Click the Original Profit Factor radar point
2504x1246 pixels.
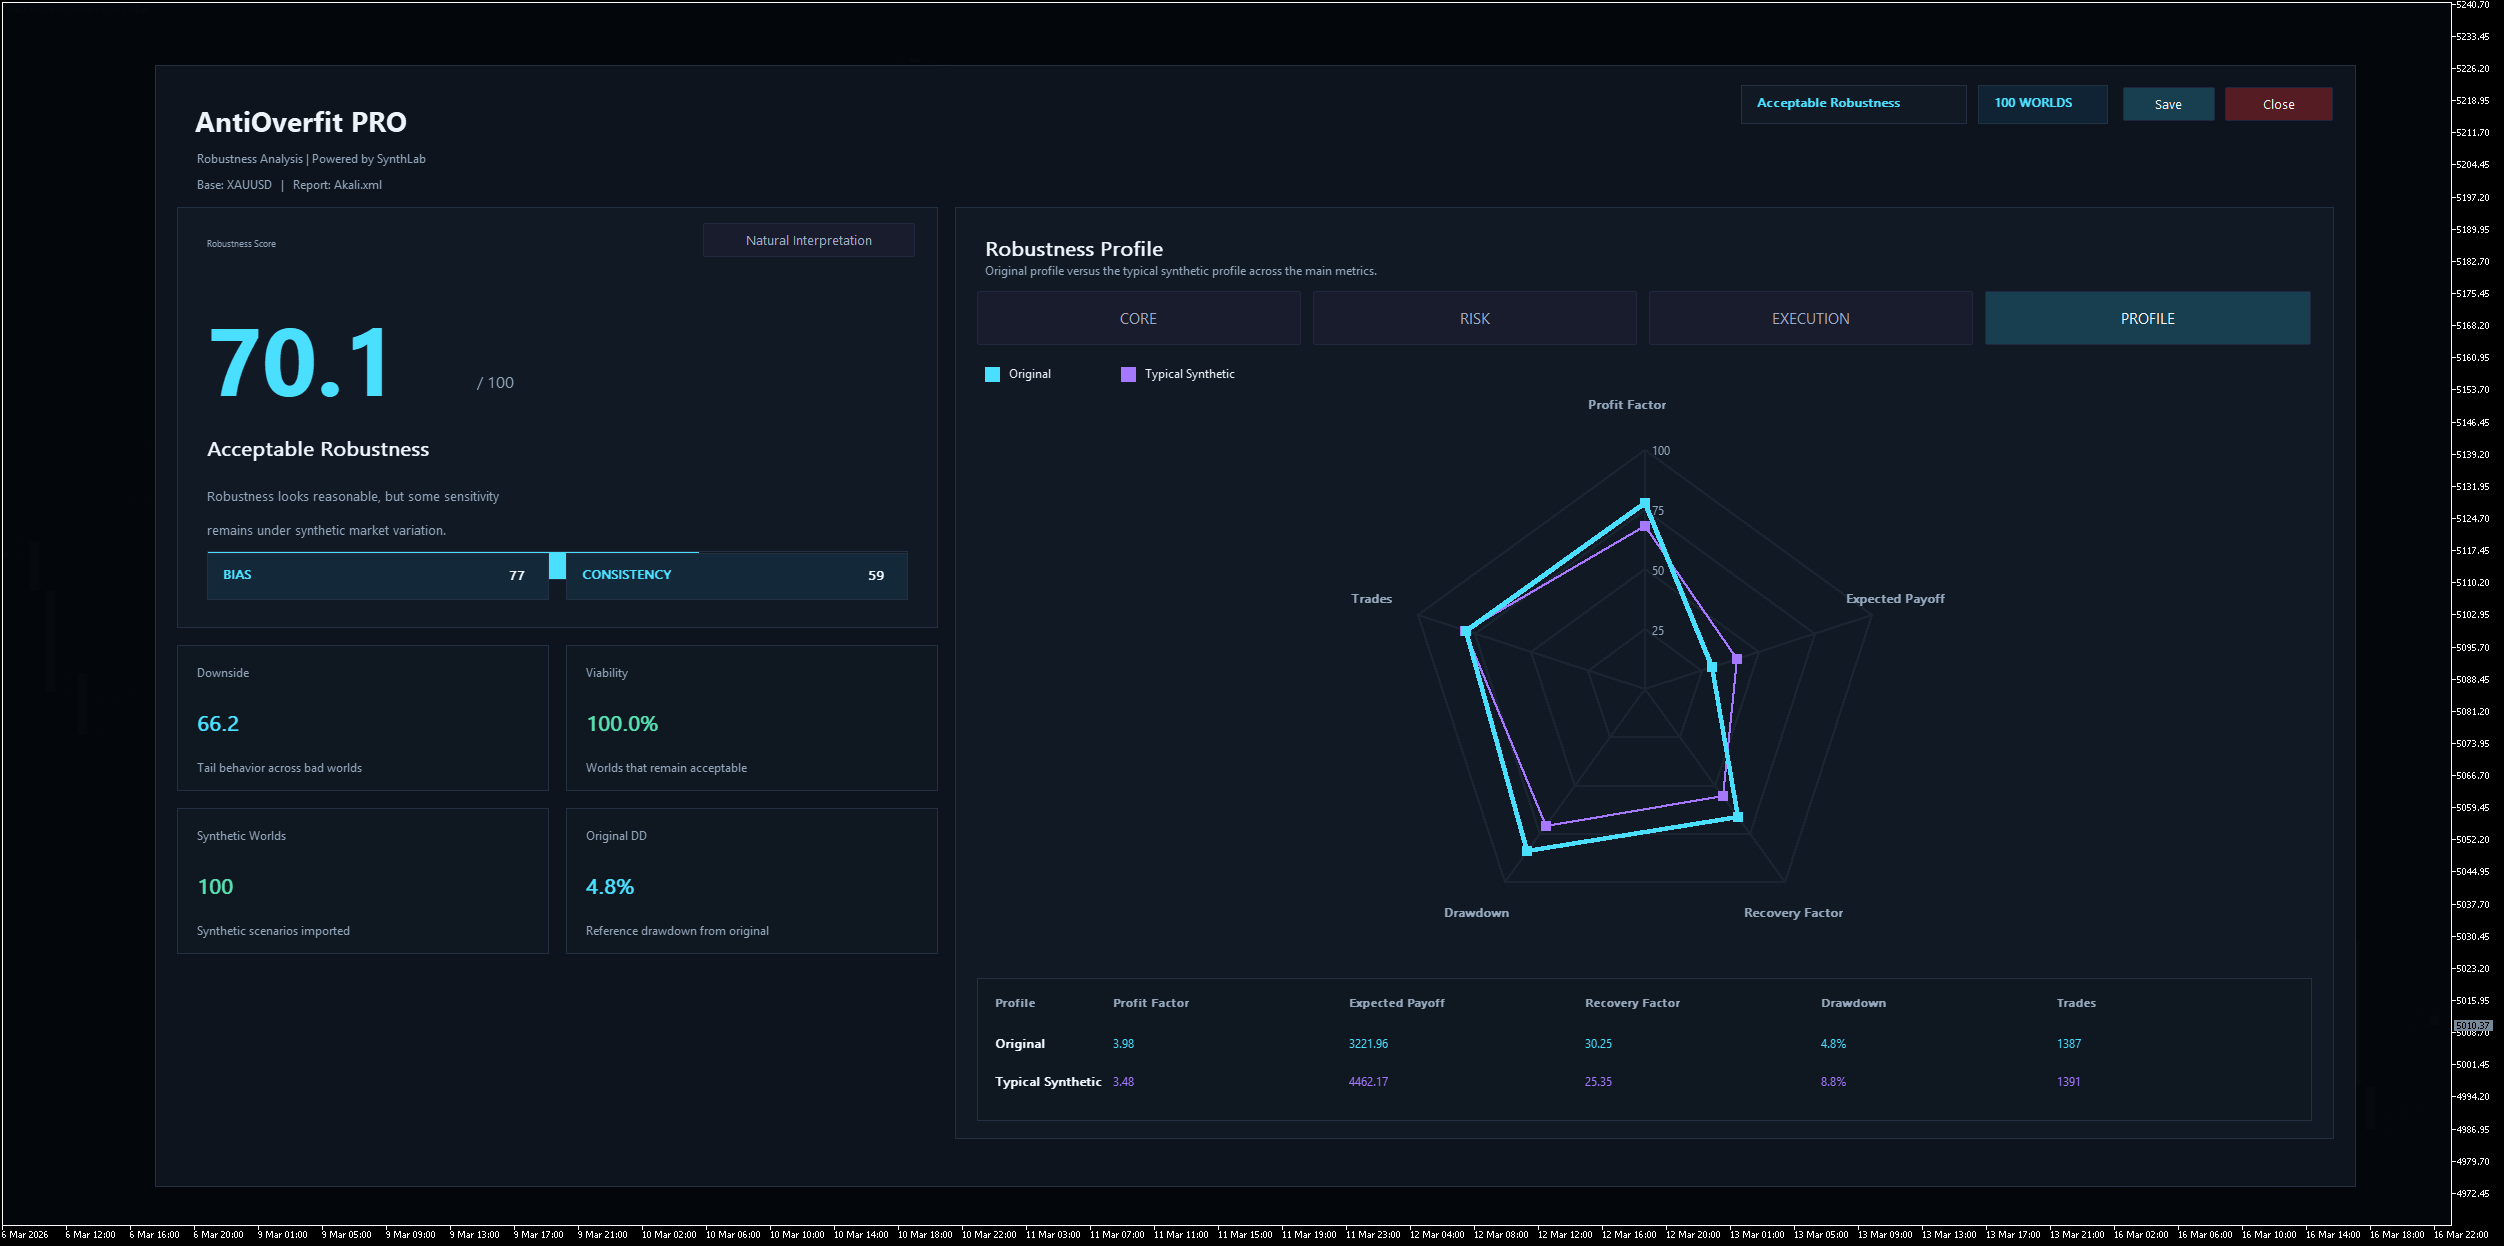tap(1644, 504)
